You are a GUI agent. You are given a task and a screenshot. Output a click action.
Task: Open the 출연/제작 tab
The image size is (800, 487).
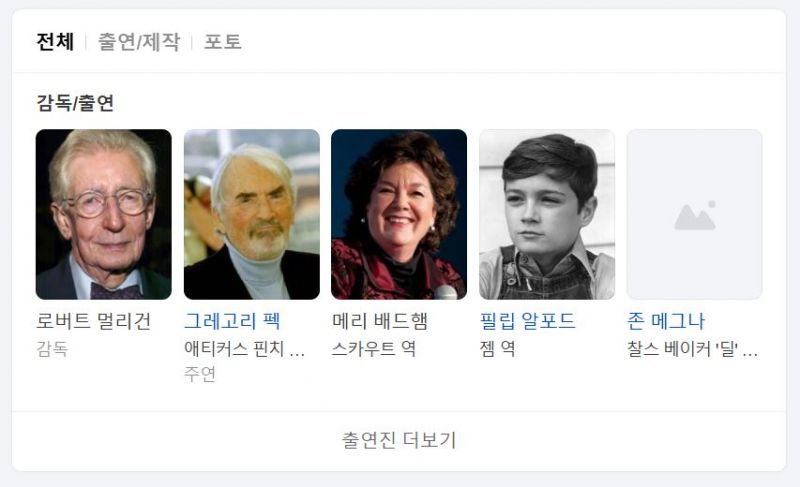pyautogui.click(x=139, y=42)
